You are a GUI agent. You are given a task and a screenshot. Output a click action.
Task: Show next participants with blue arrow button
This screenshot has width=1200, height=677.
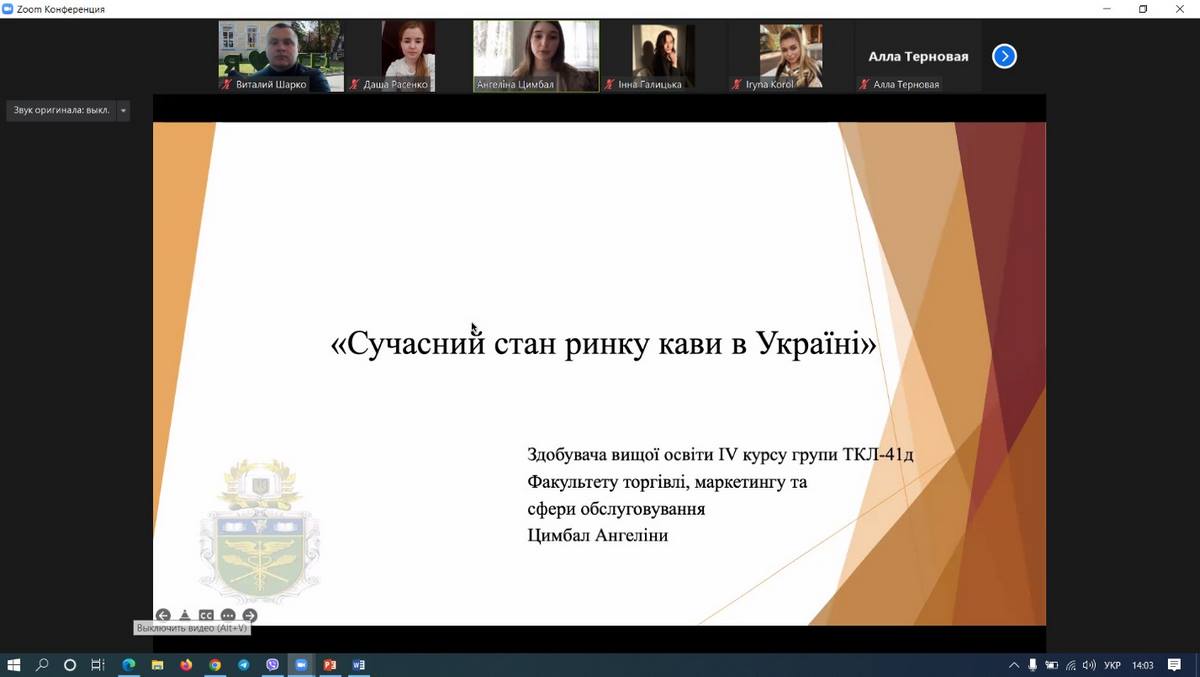[1004, 56]
